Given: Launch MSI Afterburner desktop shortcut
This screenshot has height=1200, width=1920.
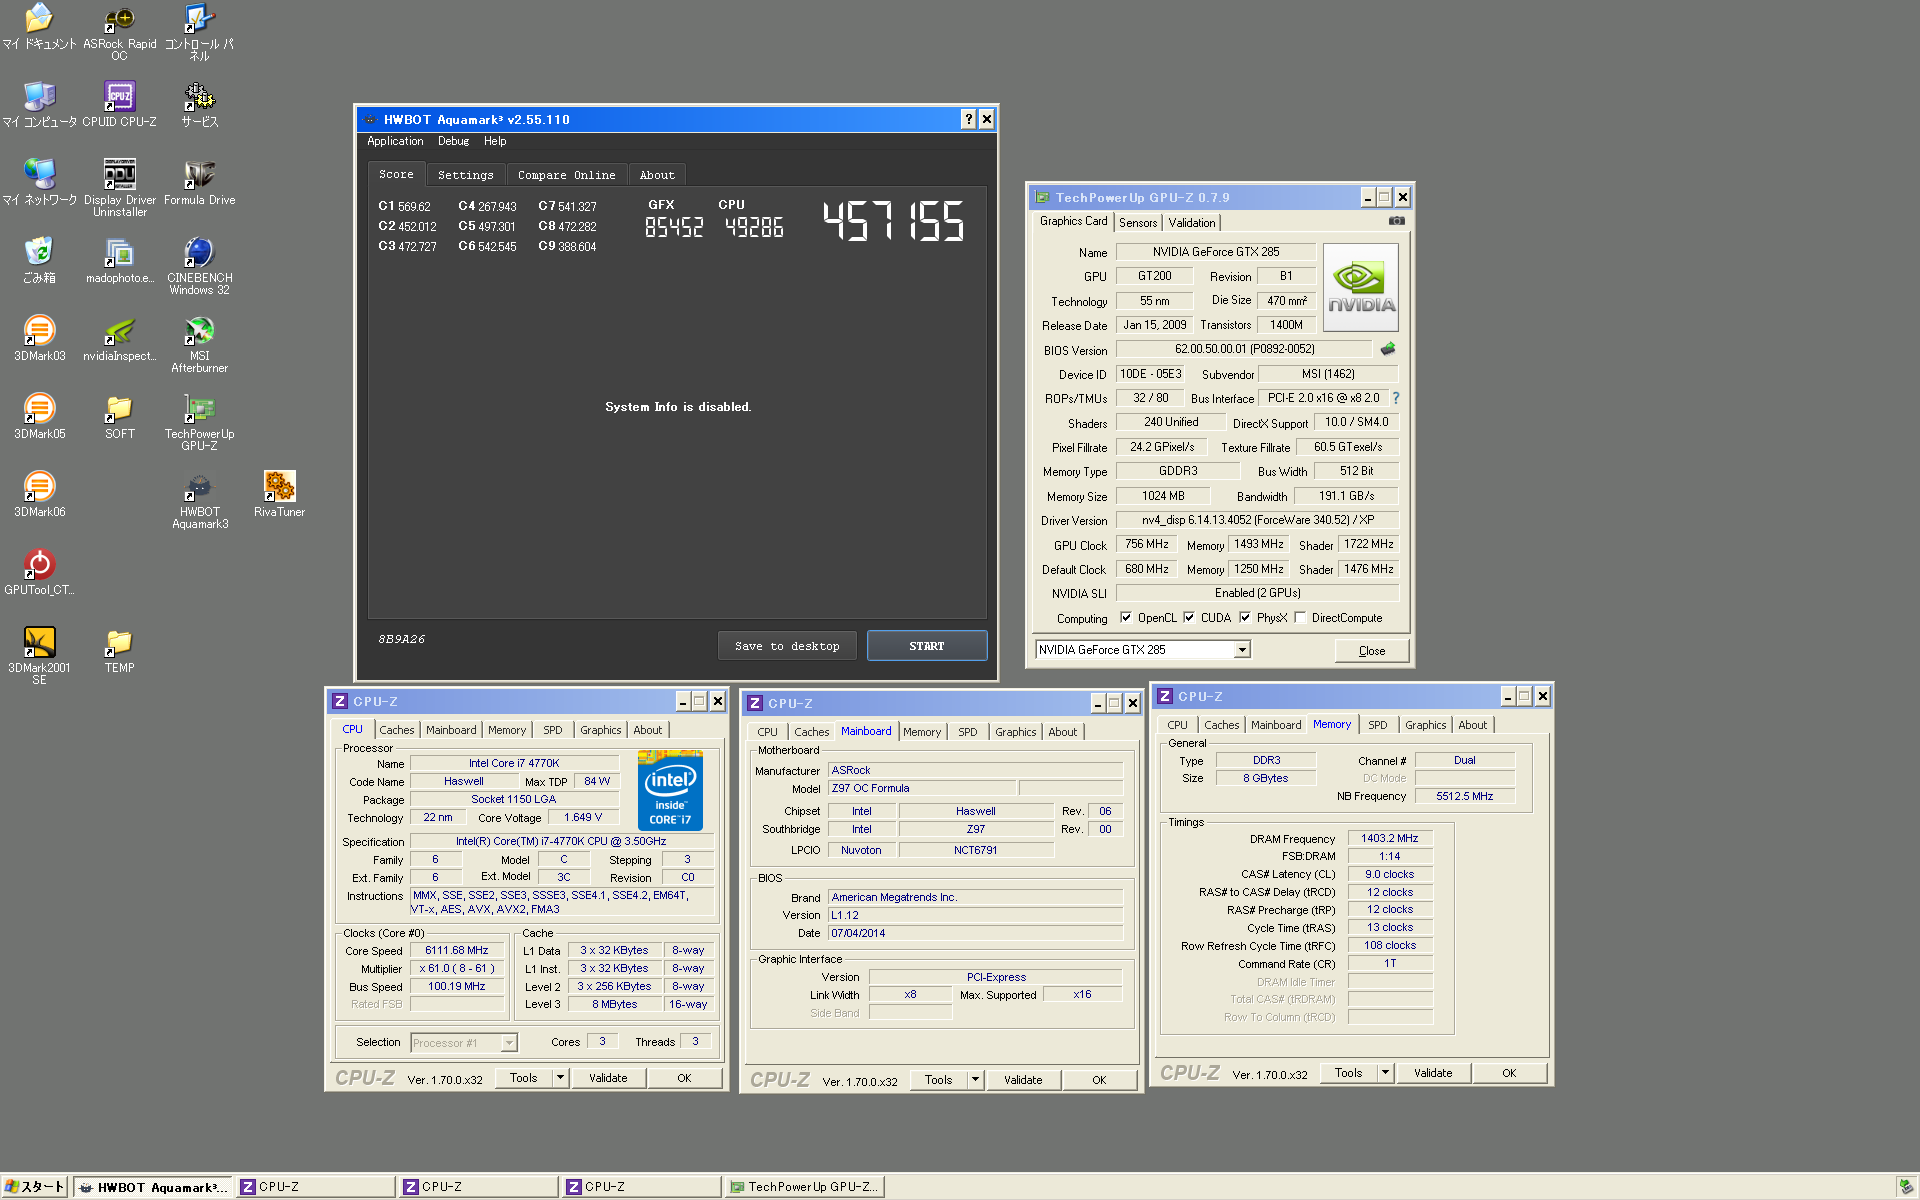Looking at the screenshot, I should (199, 343).
